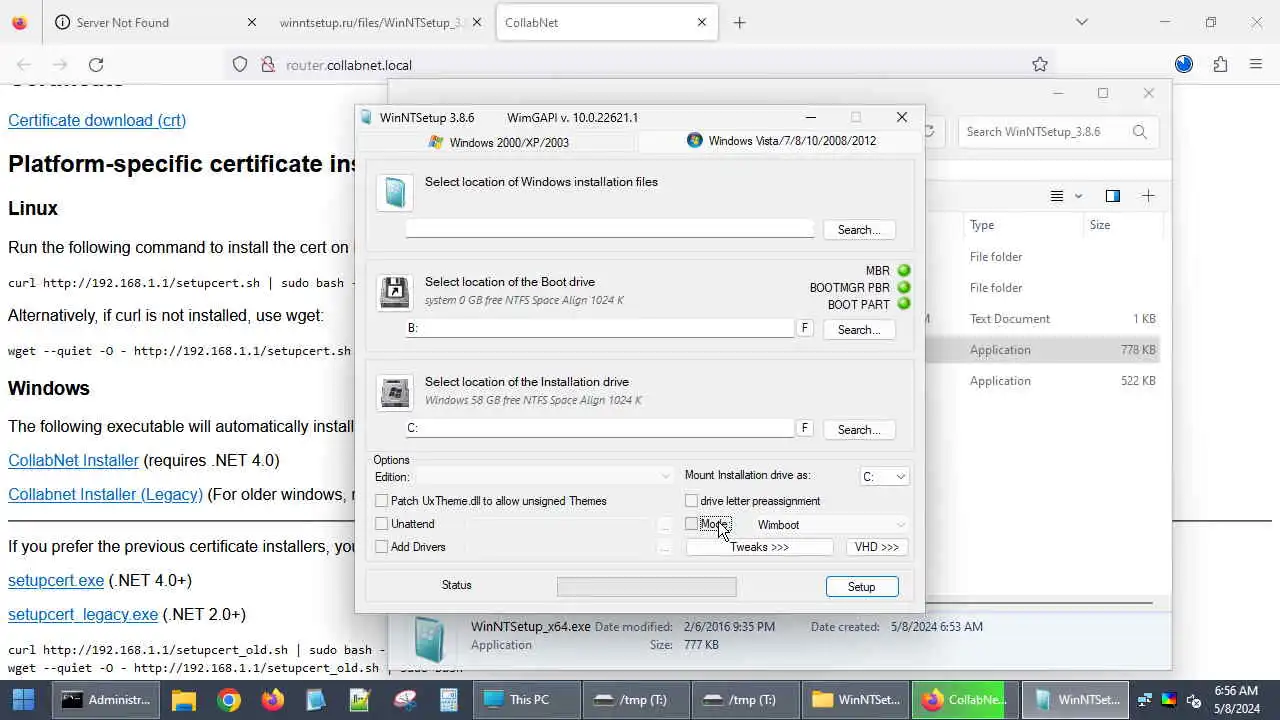Click the Firefox account avatar icon
The image size is (1280, 720).
pyautogui.click(x=1184, y=65)
